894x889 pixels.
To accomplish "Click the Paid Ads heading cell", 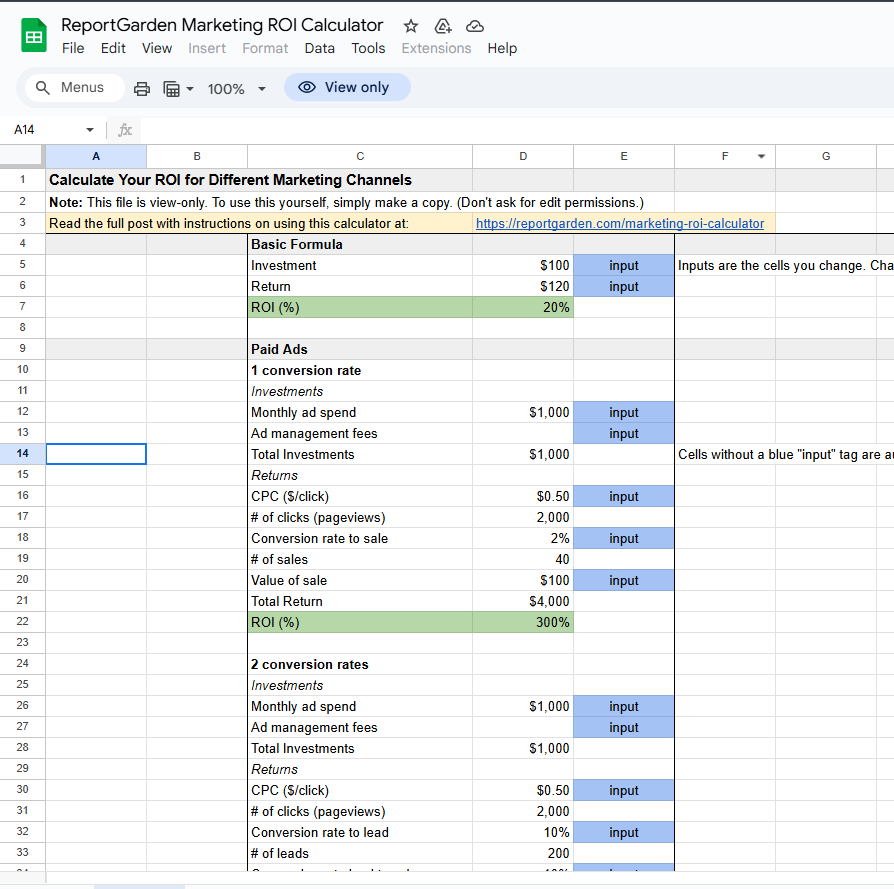I will click(360, 349).
